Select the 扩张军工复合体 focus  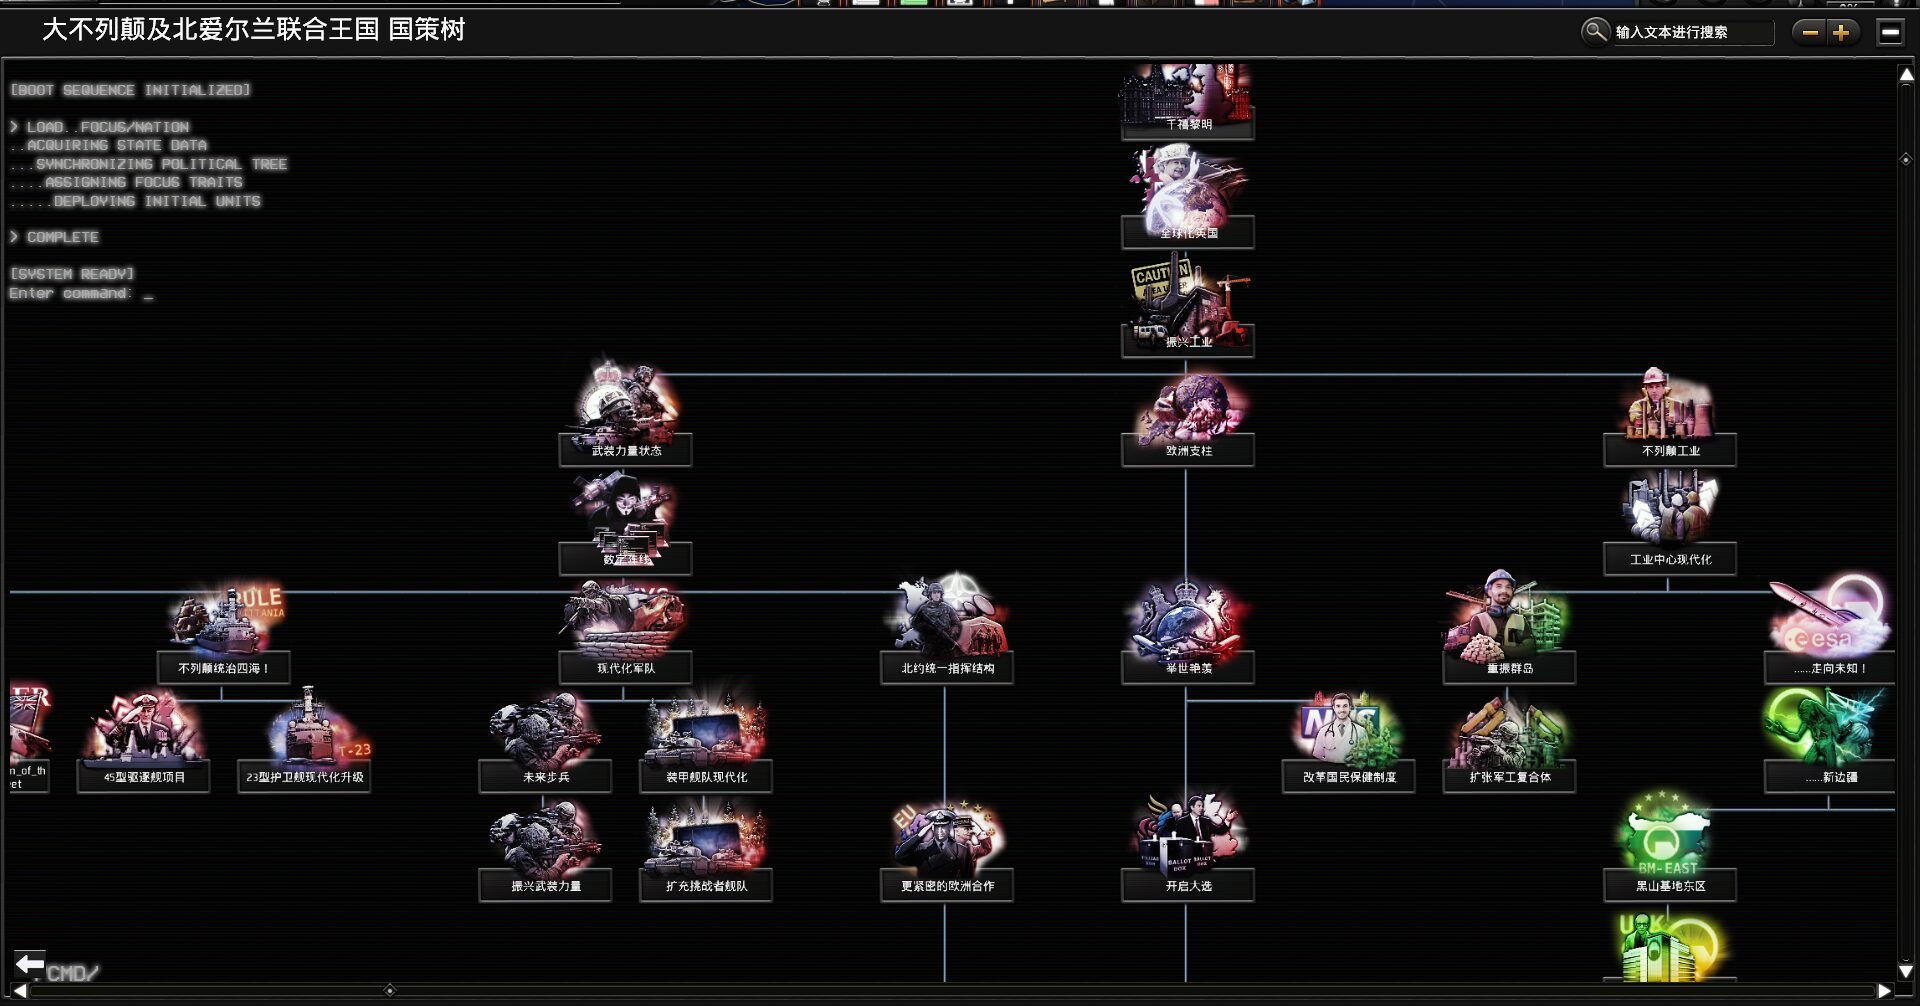(1508, 742)
